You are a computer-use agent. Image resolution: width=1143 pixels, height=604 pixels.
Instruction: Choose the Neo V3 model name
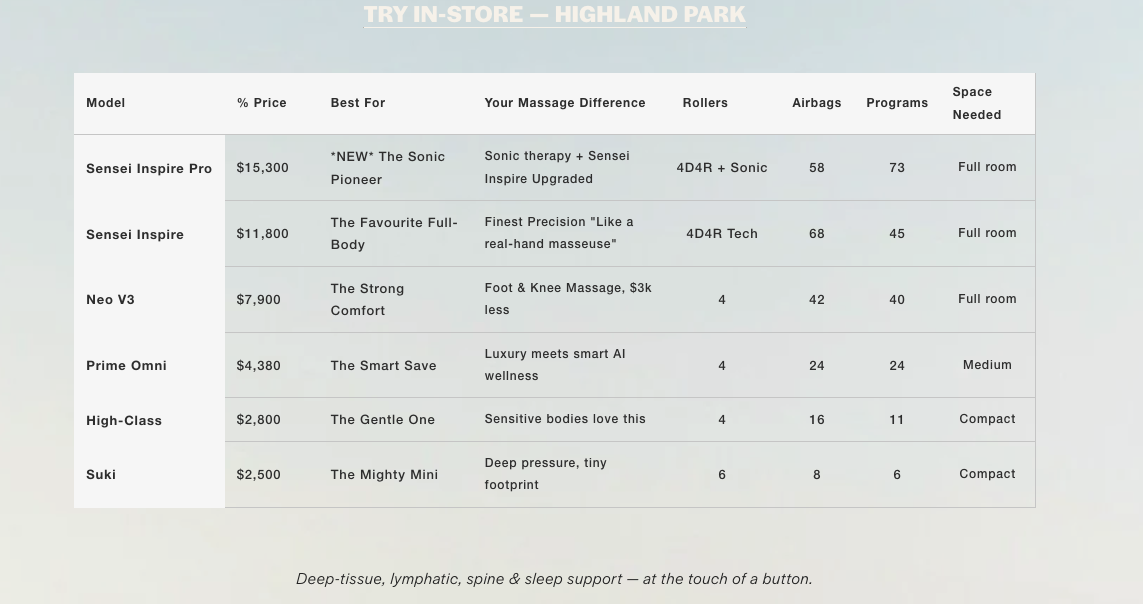click(x=110, y=299)
